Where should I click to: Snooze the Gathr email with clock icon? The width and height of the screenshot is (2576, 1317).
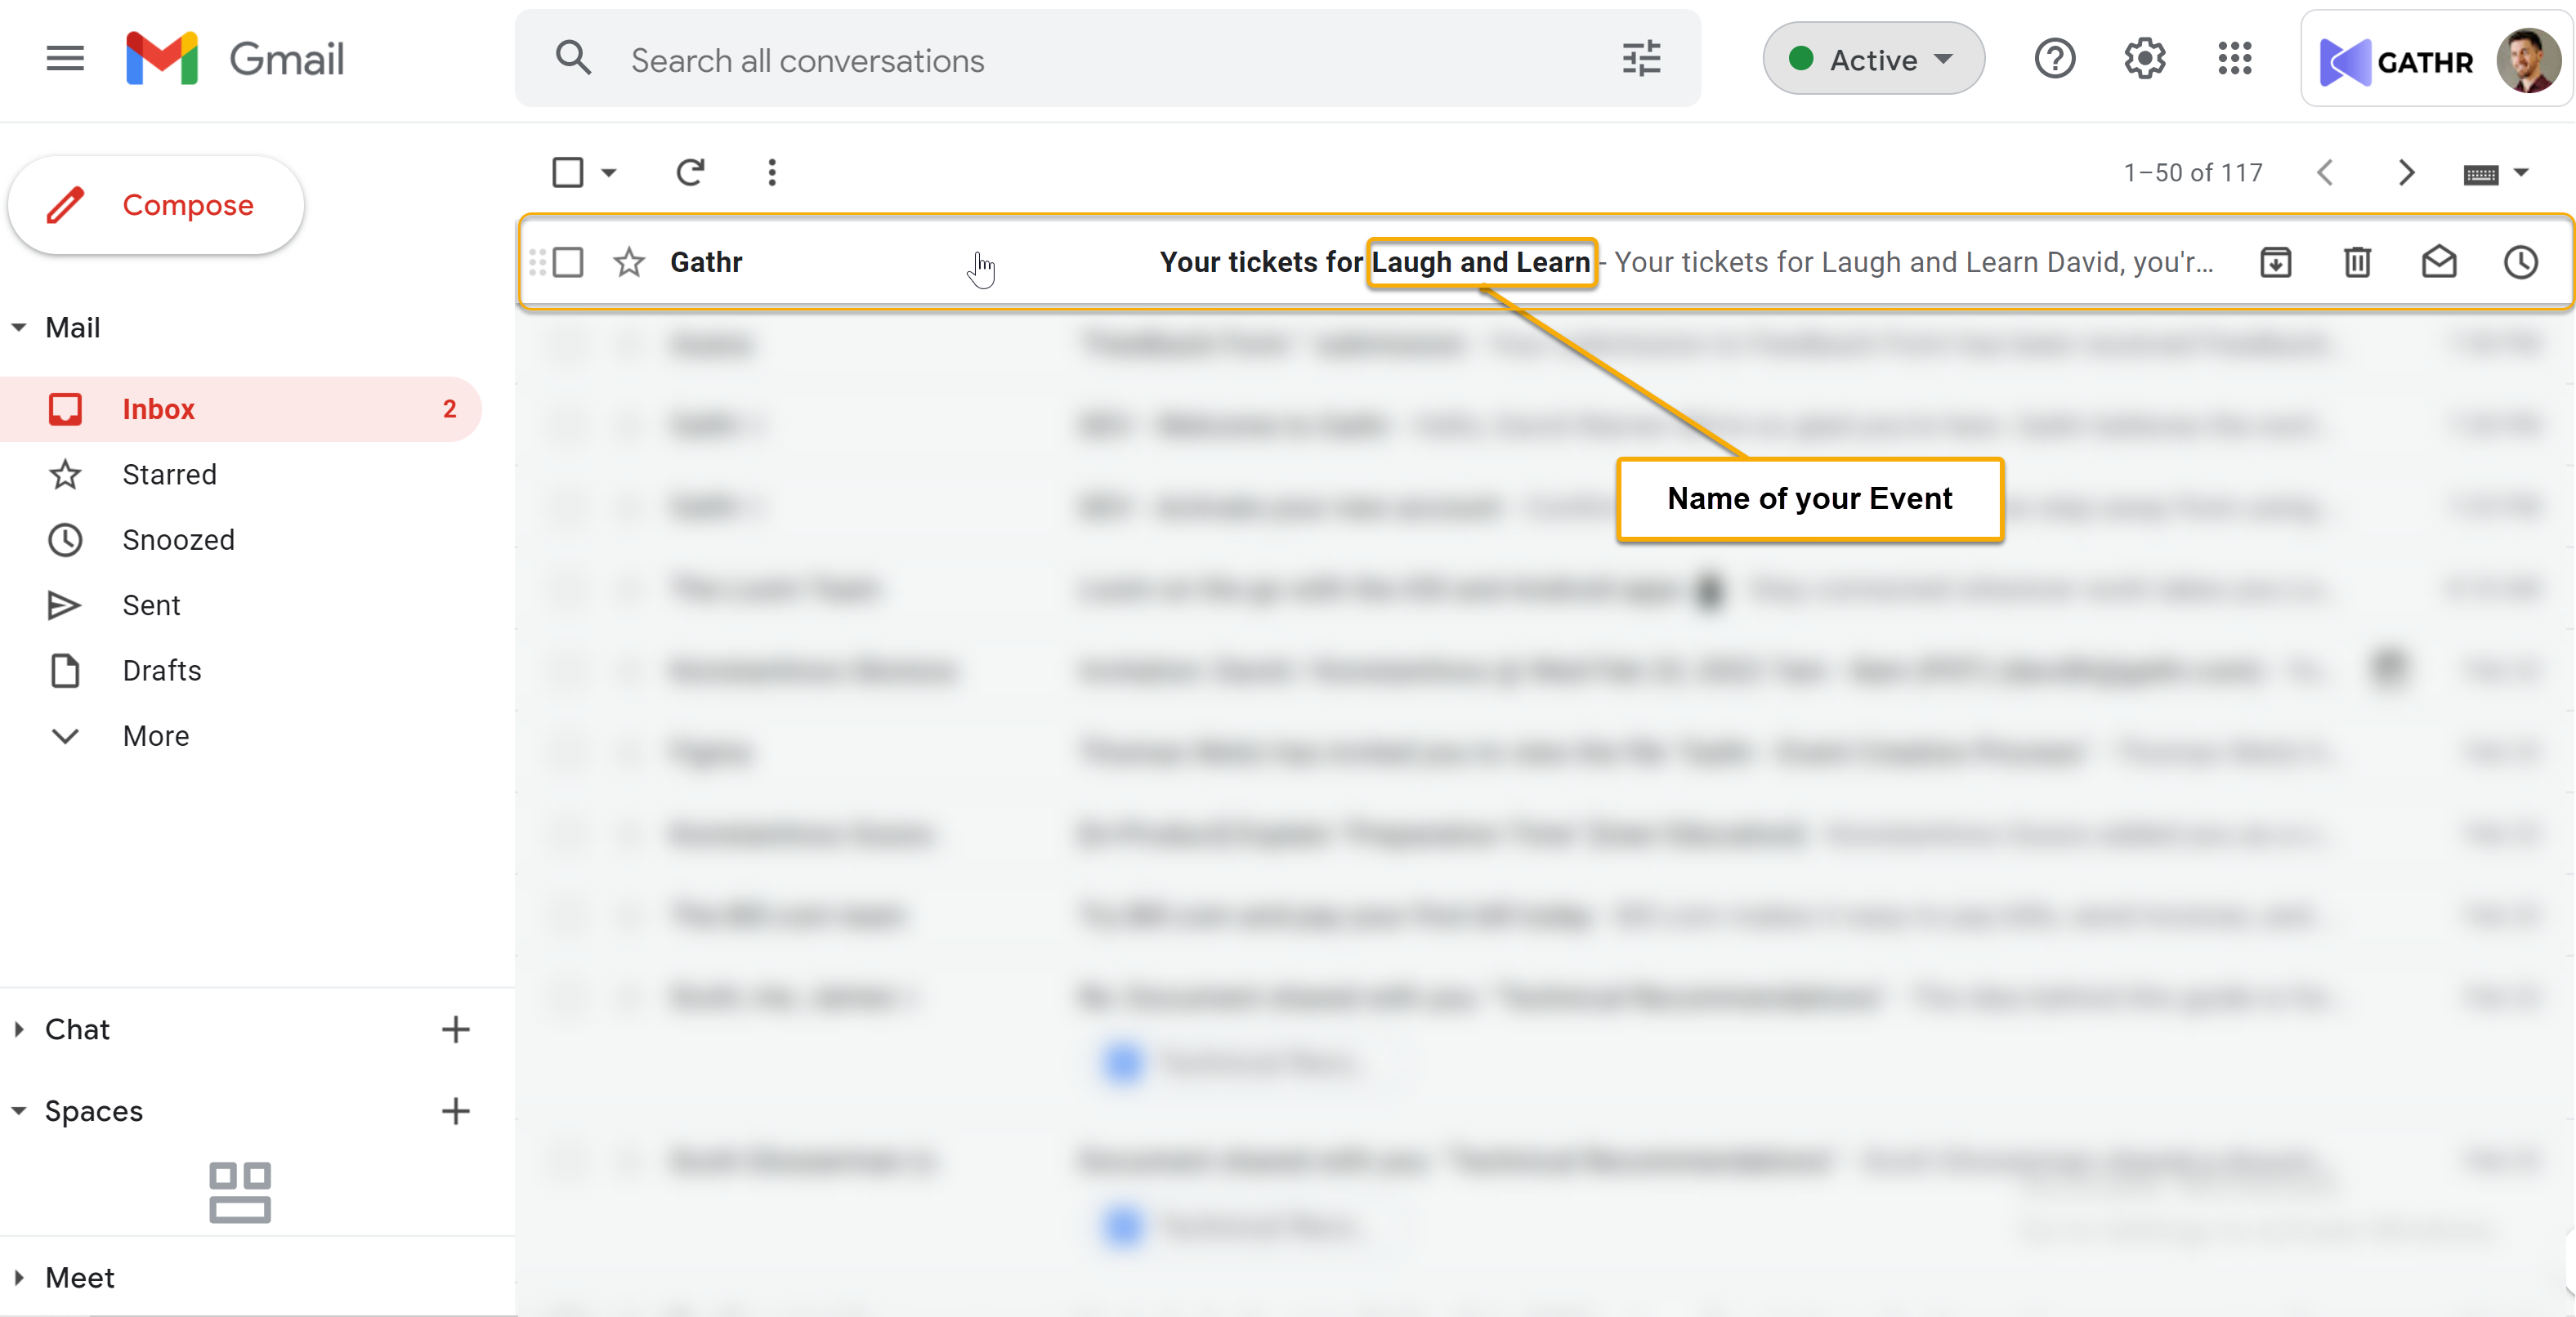point(2520,262)
